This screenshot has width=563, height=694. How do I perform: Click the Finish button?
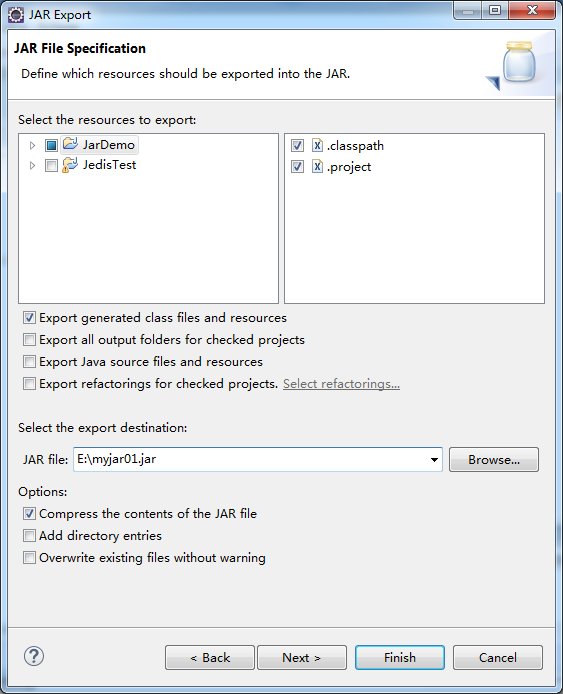[x=400, y=657]
